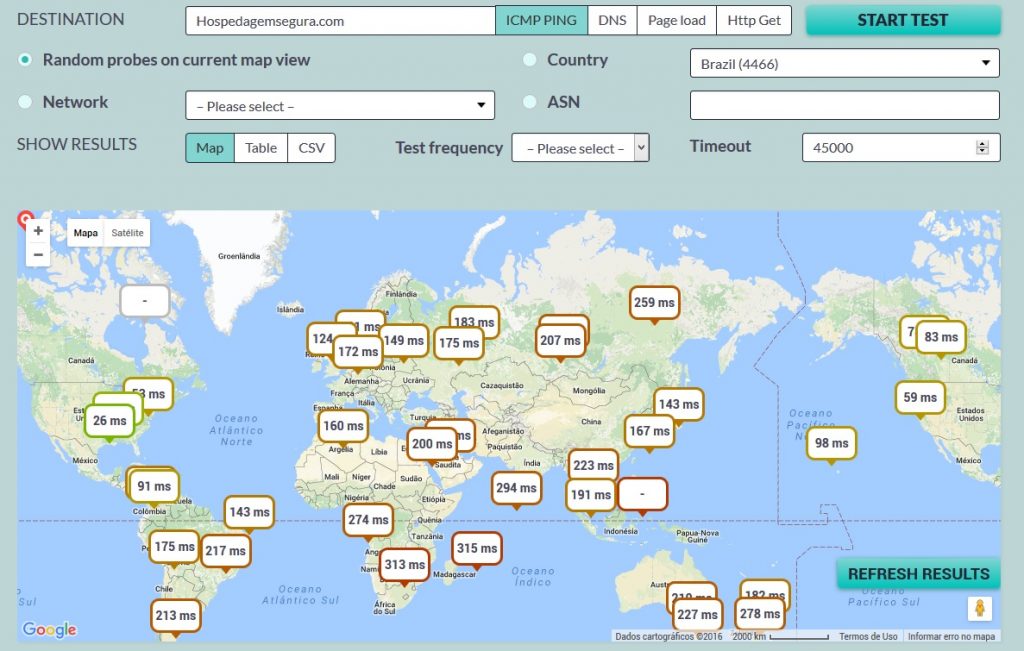Switch to the DNS test tab
Image resolution: width=1024 pixels, height=651 pixels.
(x=612, y=20)
